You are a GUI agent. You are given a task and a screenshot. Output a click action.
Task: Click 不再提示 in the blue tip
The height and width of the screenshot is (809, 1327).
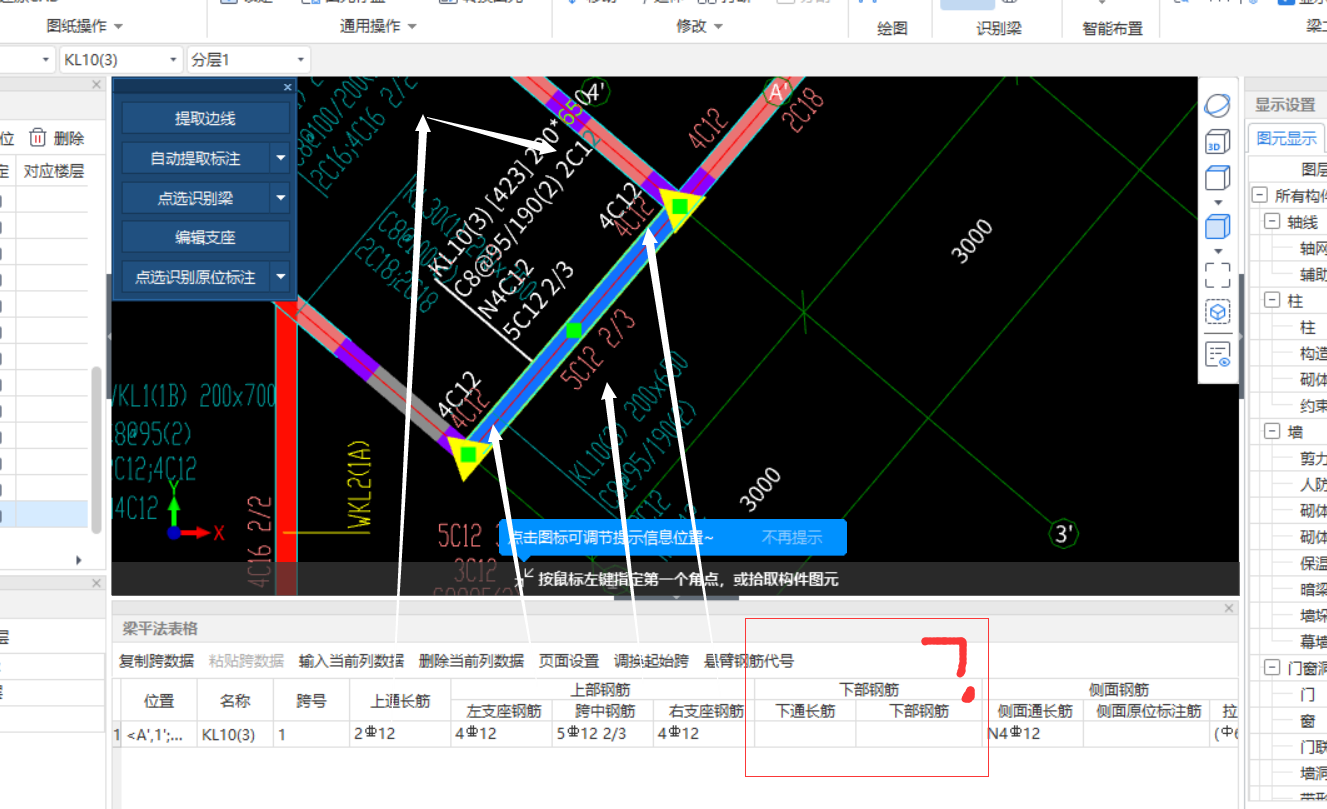(792, 537)
